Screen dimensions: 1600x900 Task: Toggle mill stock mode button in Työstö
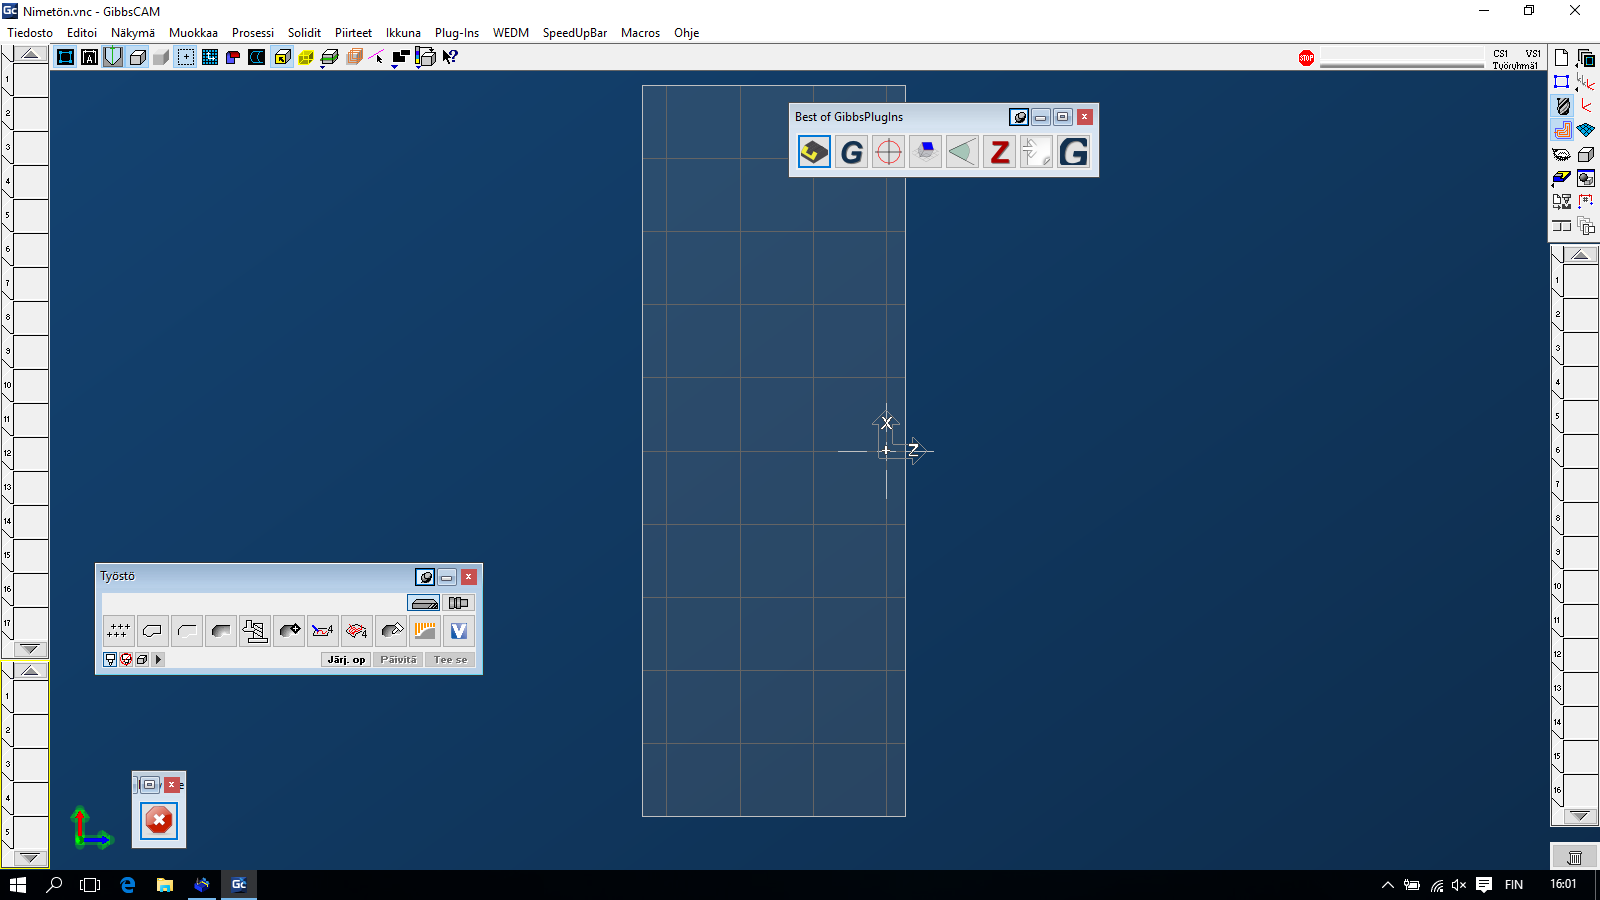424,603
